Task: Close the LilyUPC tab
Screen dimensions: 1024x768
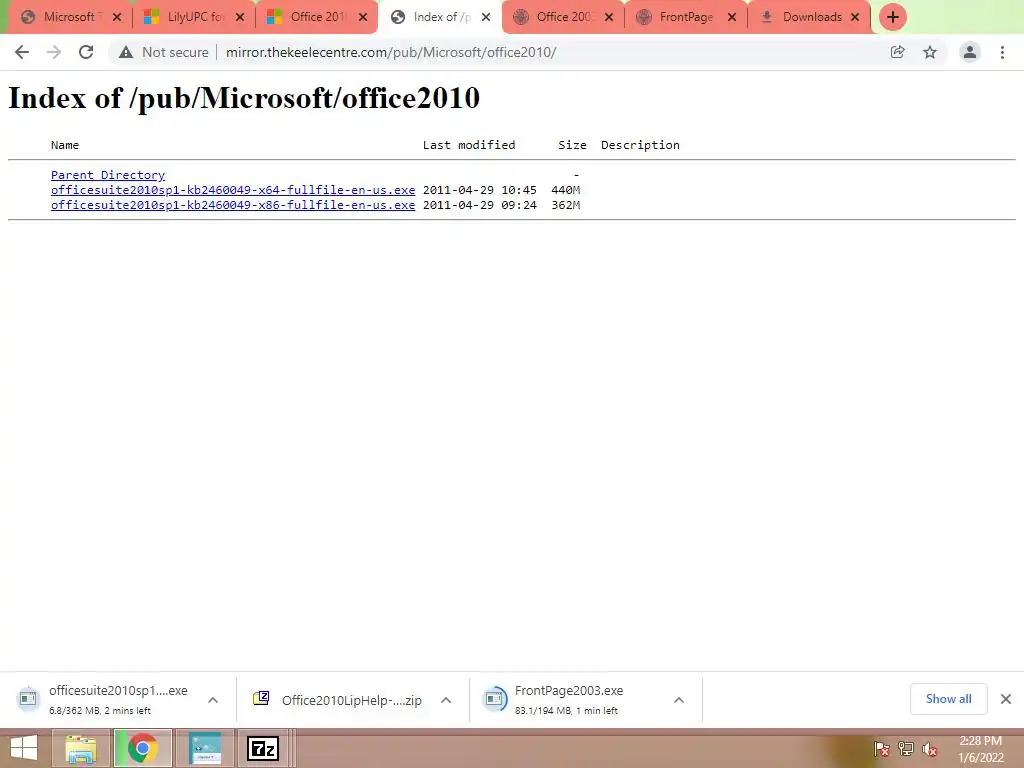Action: 240,17
